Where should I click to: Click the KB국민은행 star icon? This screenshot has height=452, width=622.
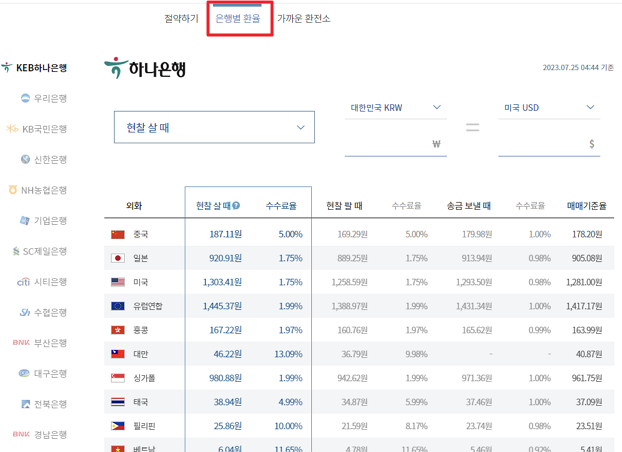point(12,129)
